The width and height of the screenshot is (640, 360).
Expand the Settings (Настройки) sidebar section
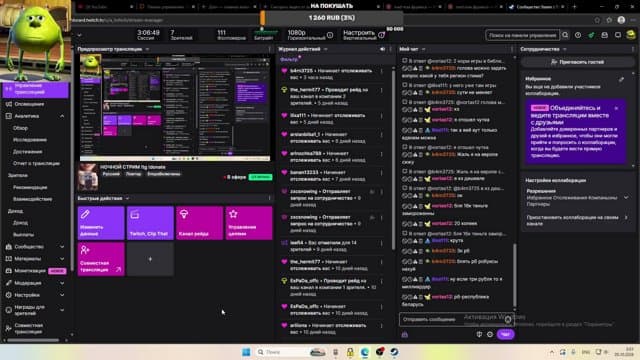[x=62, y=295]
